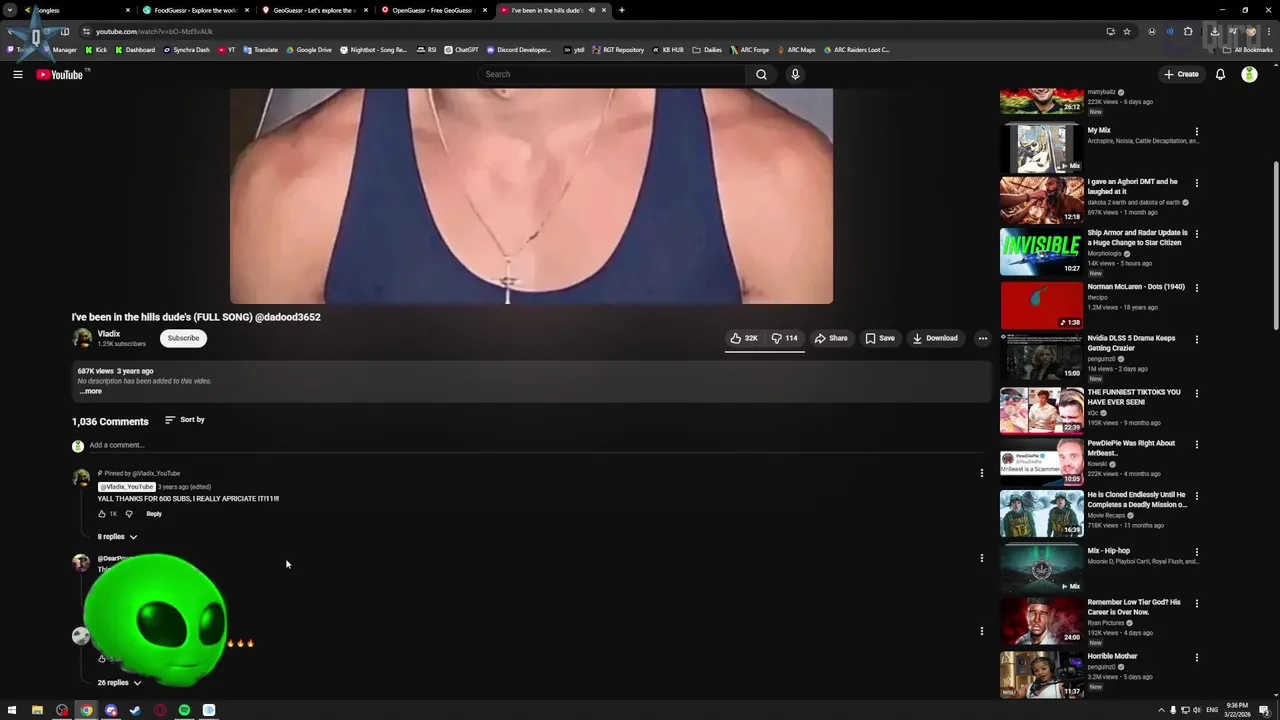The height and width of the screenshot is (720, 1280).
Task: Open the ChatGPT bookmark
Action: (x=461, y=49)
